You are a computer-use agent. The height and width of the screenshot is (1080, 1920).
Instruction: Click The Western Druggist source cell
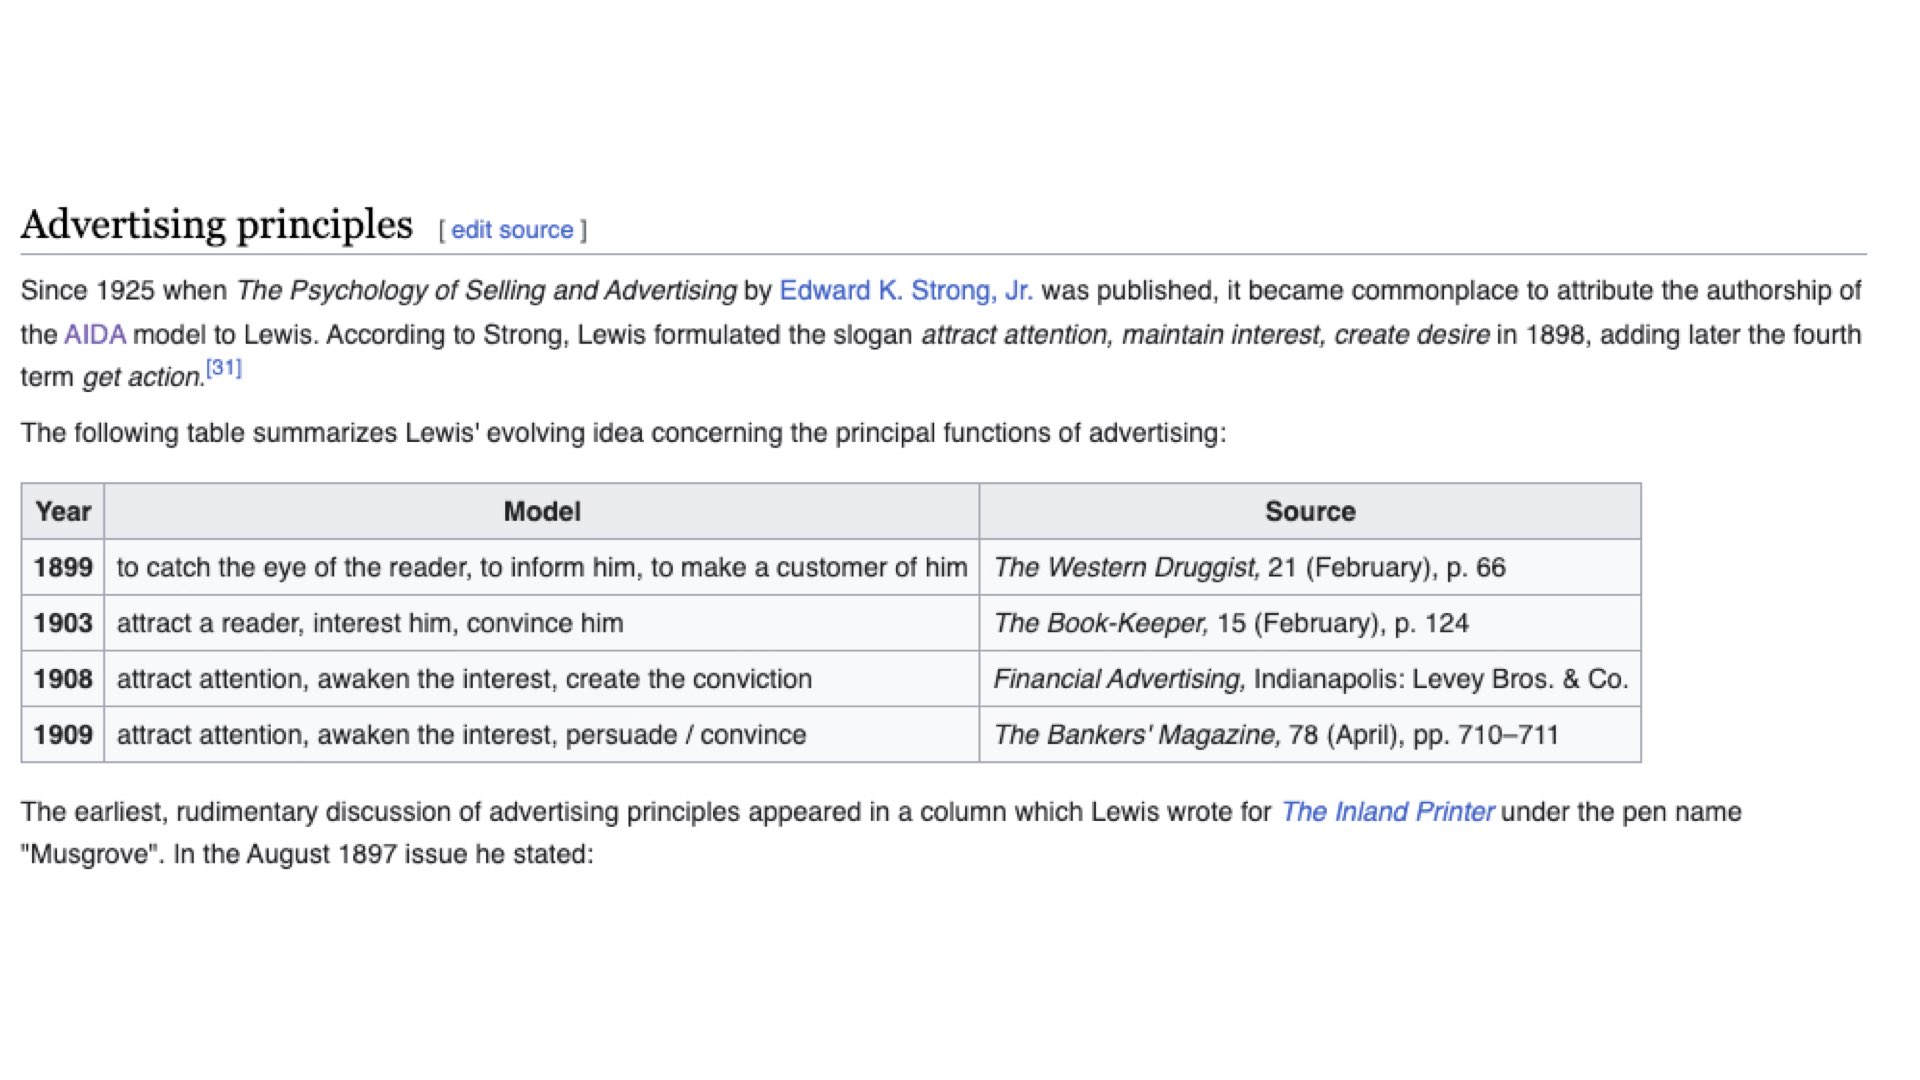pos(1310,567)
